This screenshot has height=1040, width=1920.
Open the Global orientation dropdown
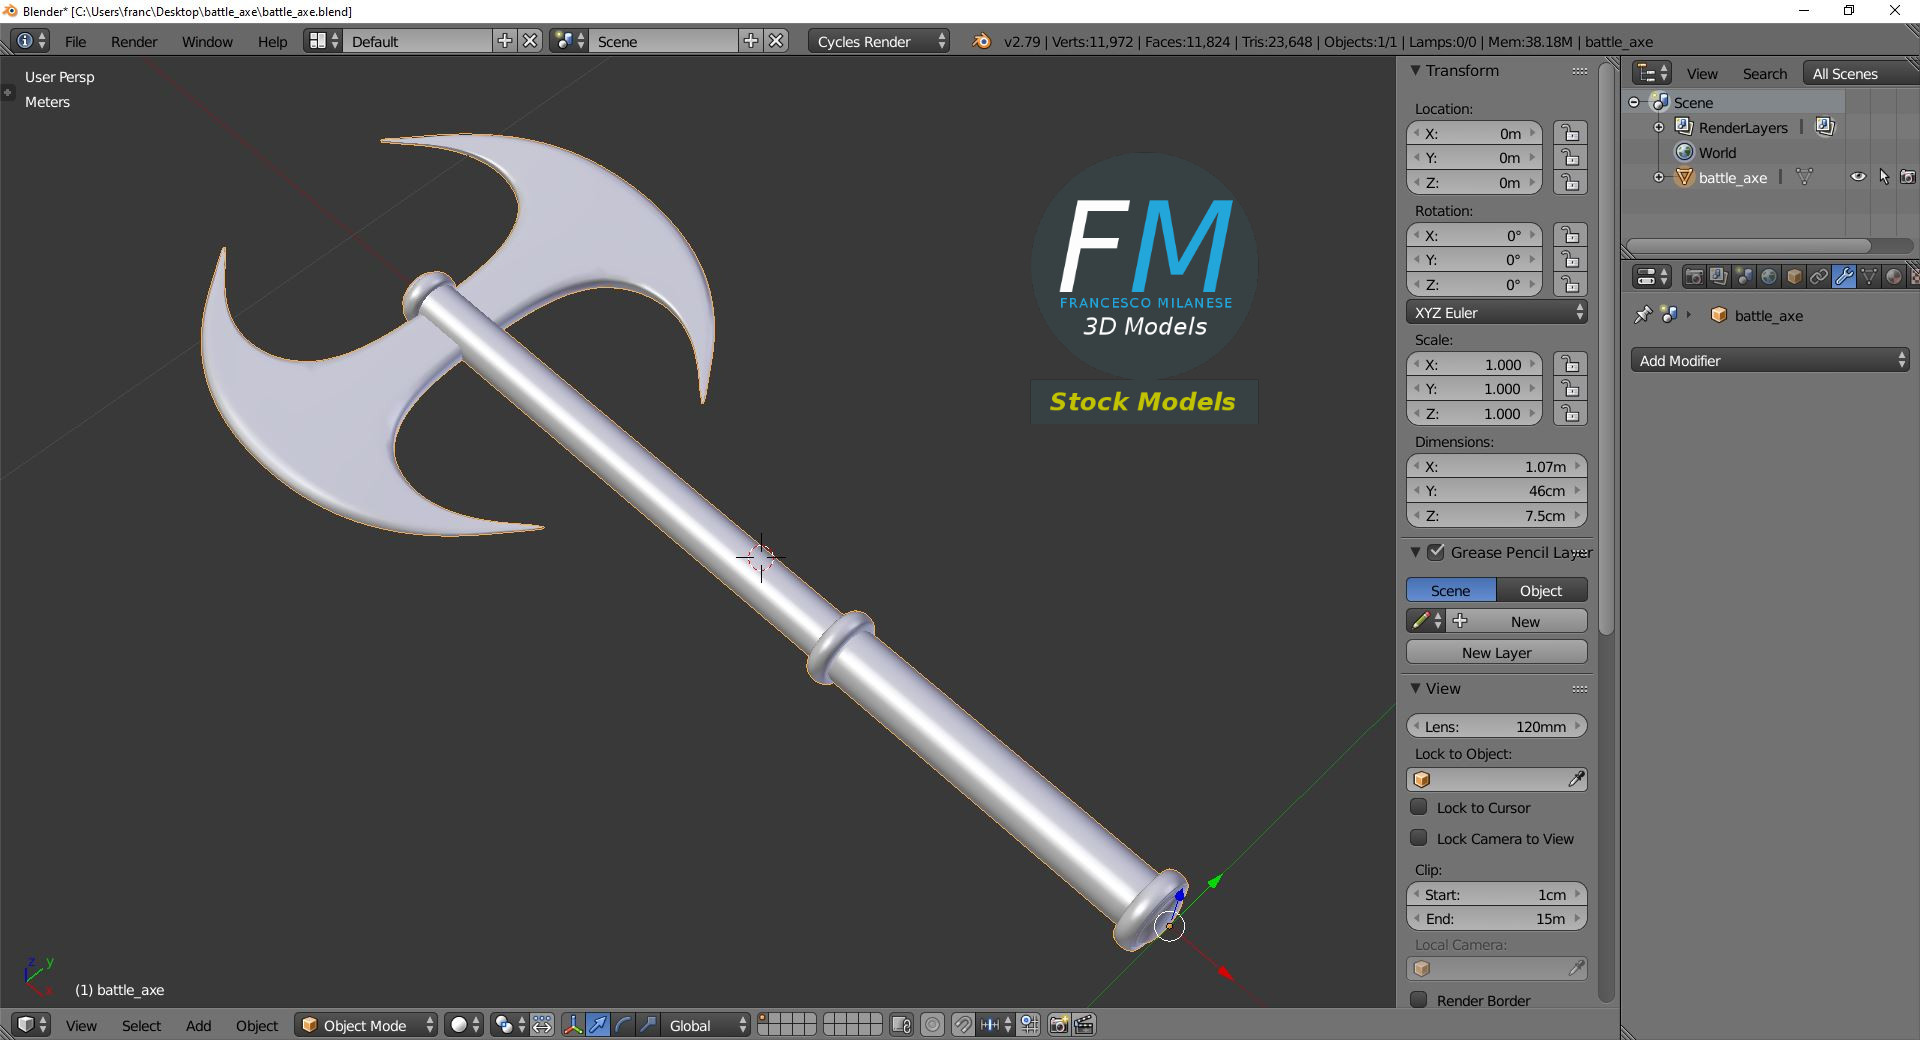(x=706, y=1025)
